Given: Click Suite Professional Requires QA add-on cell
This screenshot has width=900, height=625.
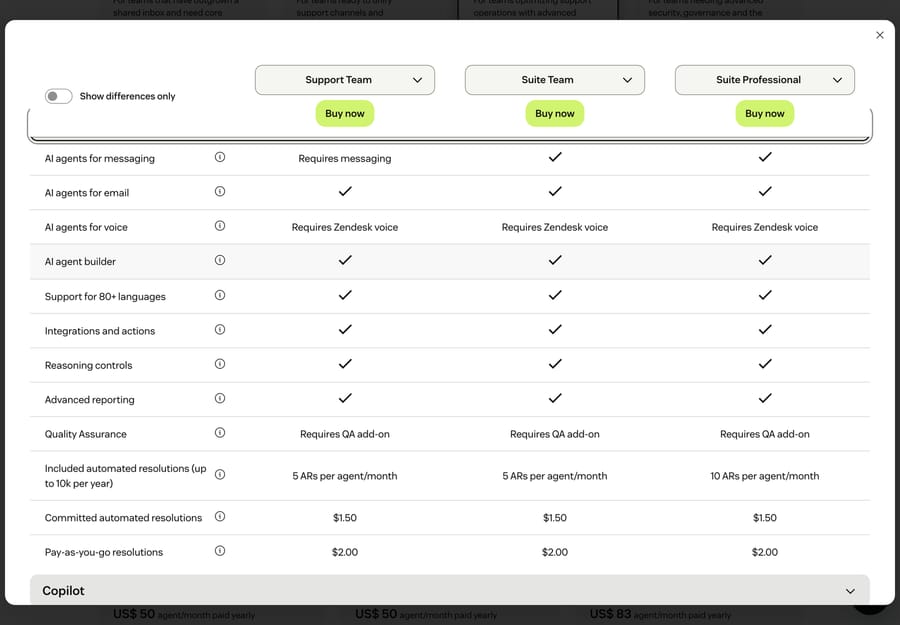Looking at the screenshot, I should [765, 434].
